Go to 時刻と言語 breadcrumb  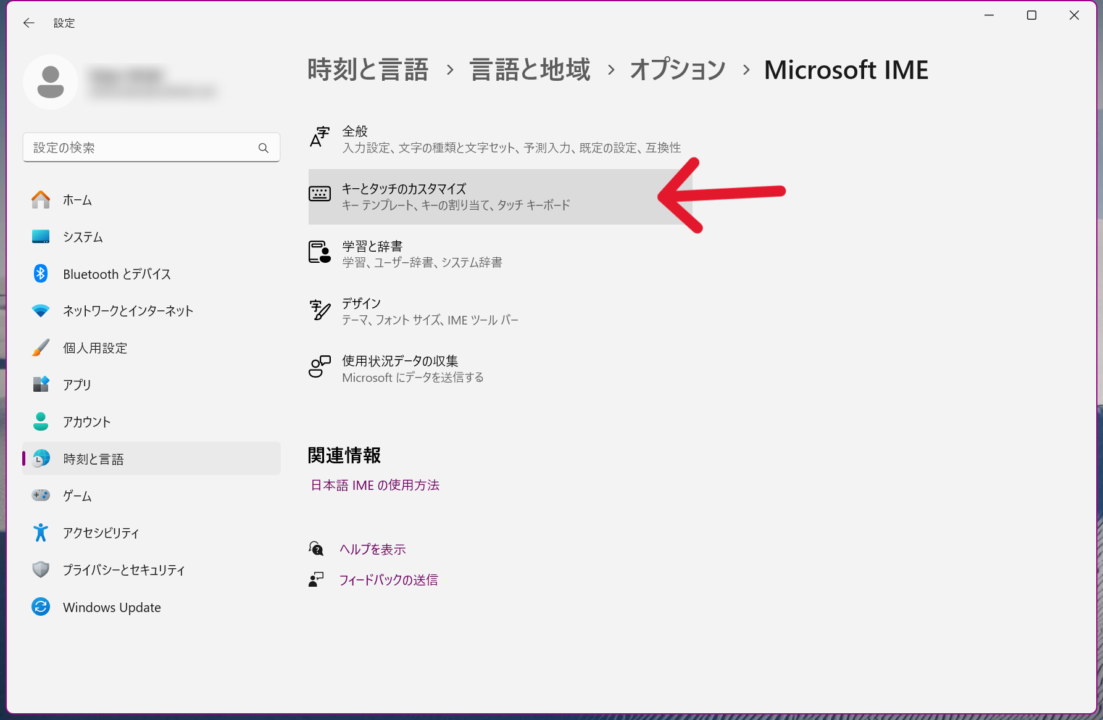368,70
